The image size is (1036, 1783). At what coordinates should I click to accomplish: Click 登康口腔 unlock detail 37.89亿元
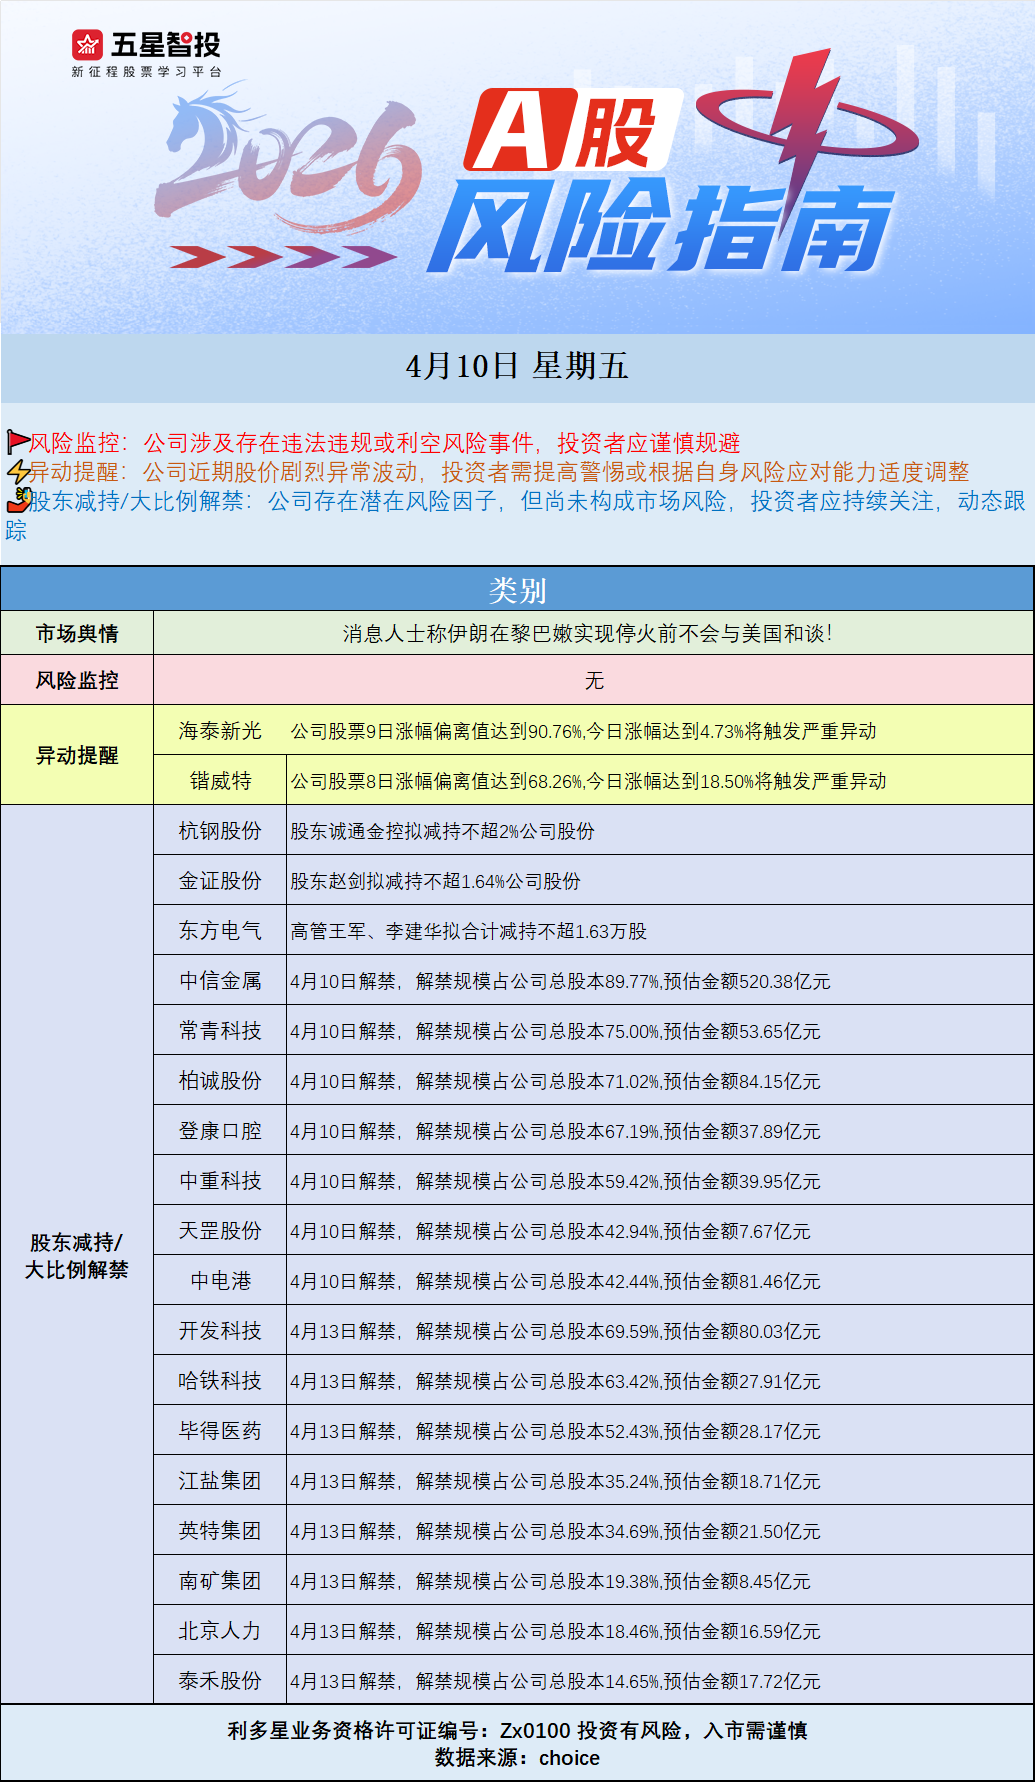tap(555, 1131)
